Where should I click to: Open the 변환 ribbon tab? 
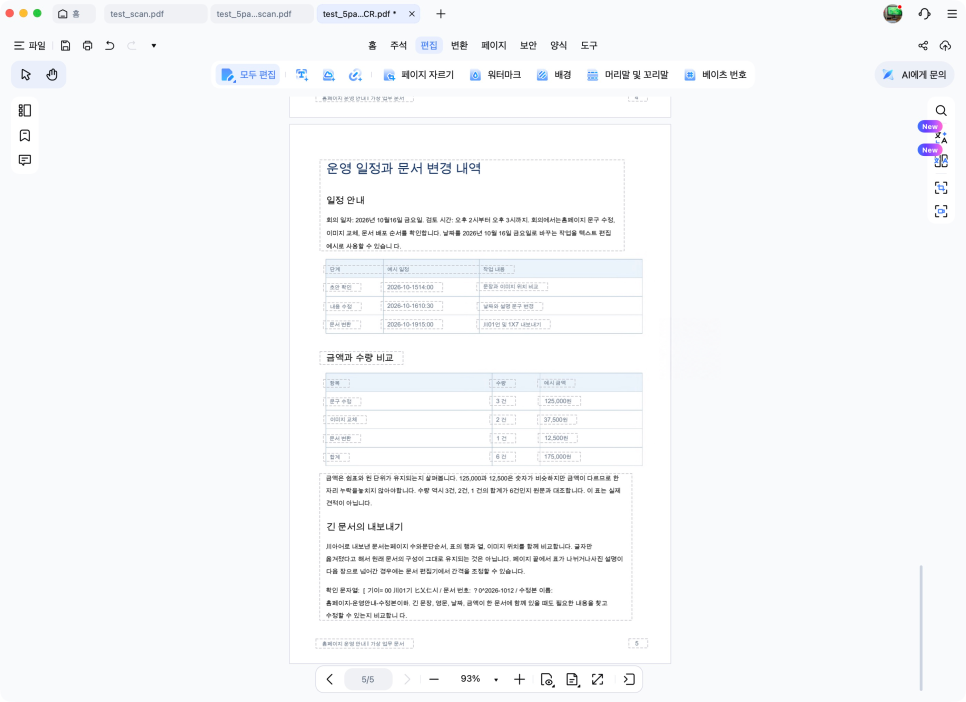tap(460, 45)
